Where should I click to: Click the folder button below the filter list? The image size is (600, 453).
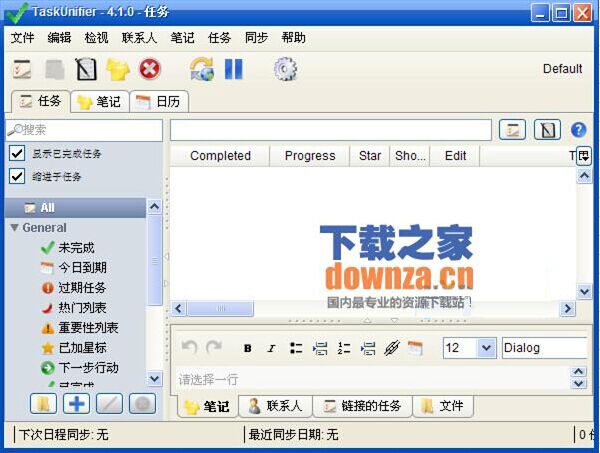click(43, 403)
